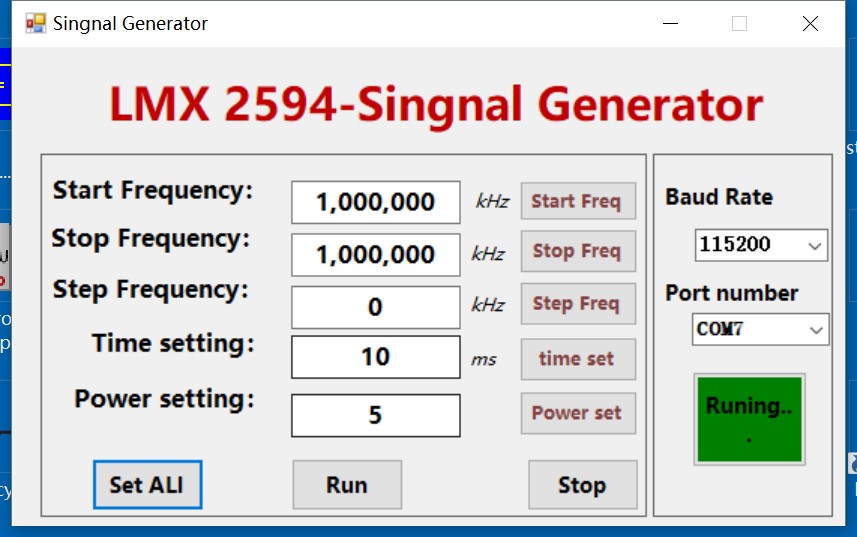Click the Stop Frequency input field
This screenshot has width=857, height=537.
[x=375, y=255]
